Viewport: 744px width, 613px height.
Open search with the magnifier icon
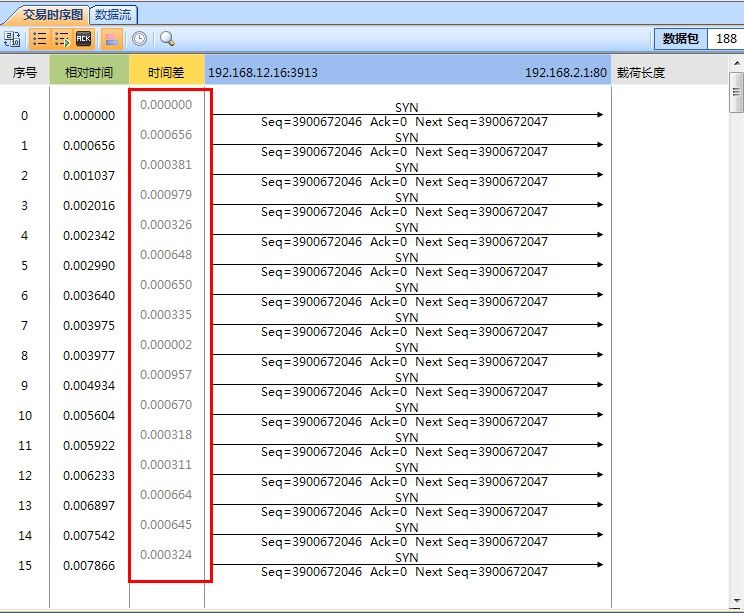(x=167, y=39)
